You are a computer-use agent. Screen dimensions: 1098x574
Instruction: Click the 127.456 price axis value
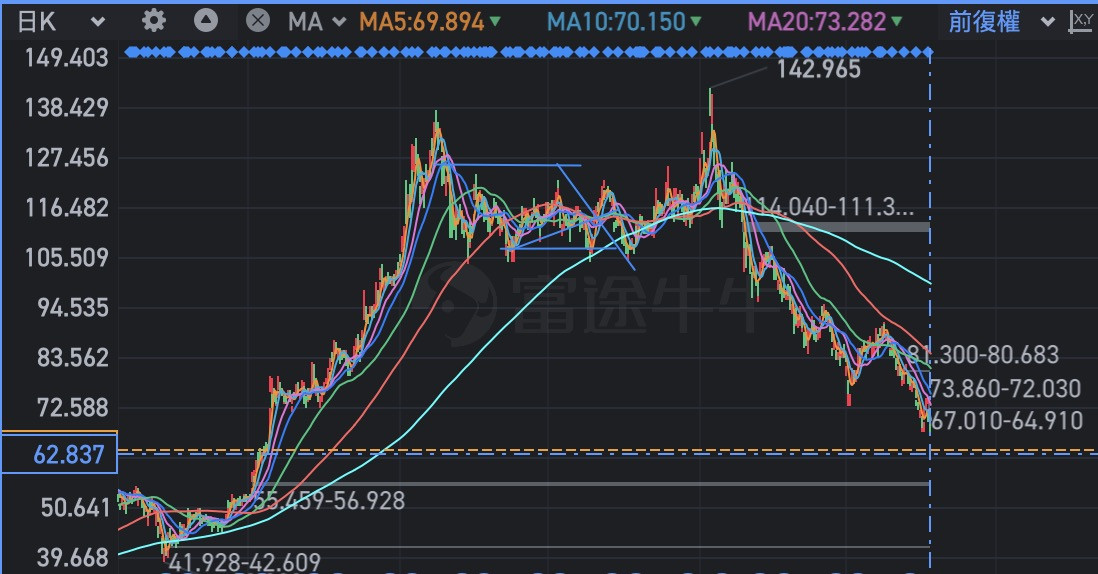coord(67,158)
